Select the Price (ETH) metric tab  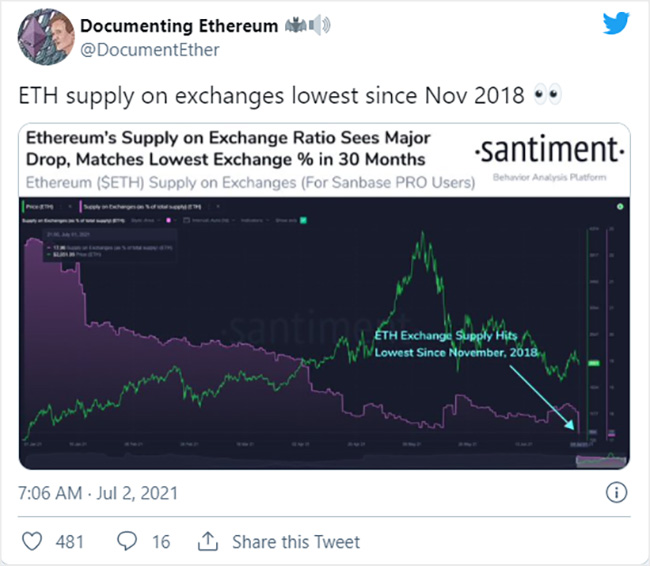point(39,206)
